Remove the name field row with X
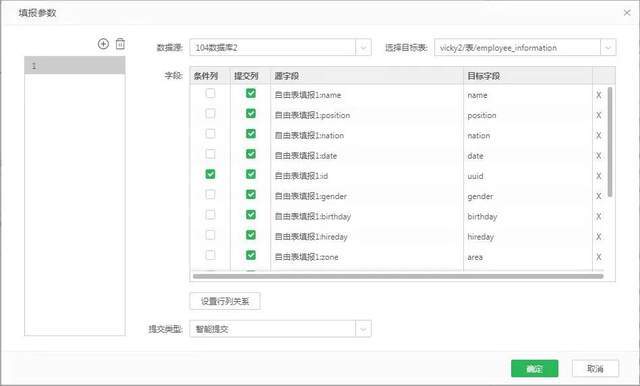 598,95
